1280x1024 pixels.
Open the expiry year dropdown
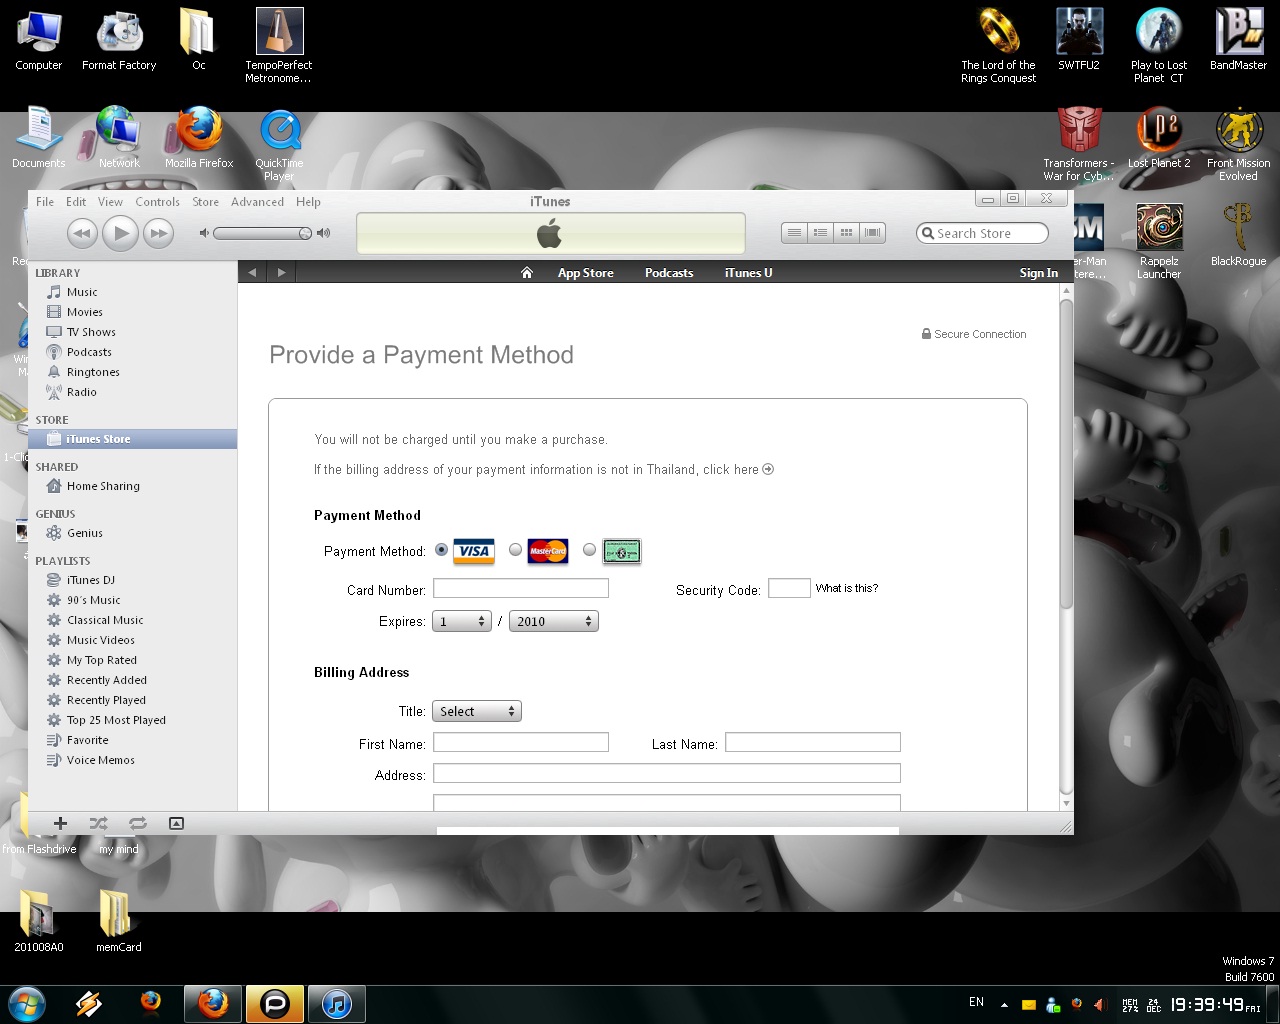click(554, 621)
